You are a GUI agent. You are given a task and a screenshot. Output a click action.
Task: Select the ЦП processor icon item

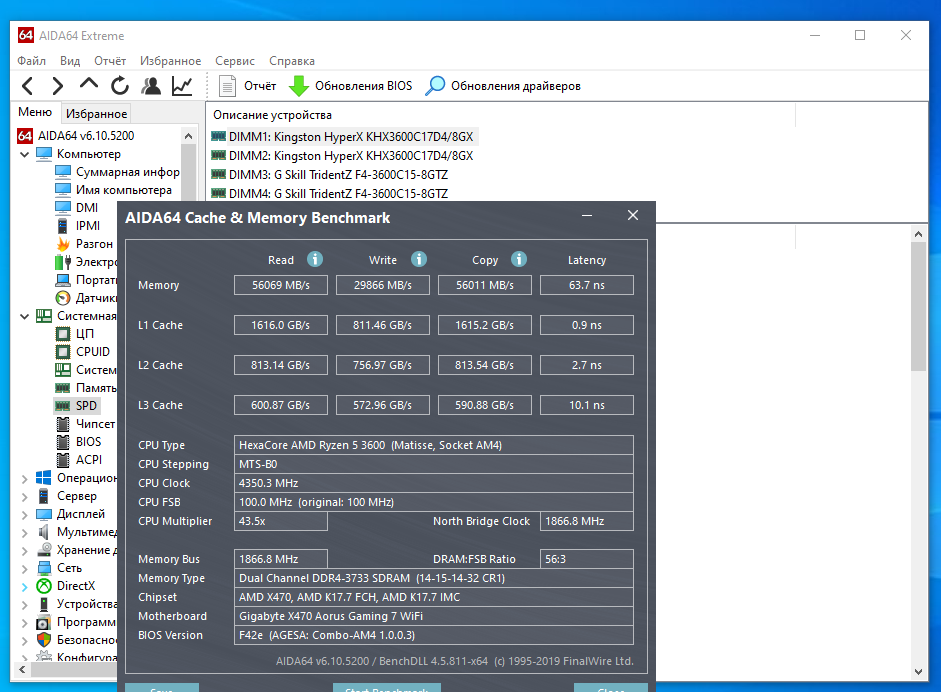(63, 334)
